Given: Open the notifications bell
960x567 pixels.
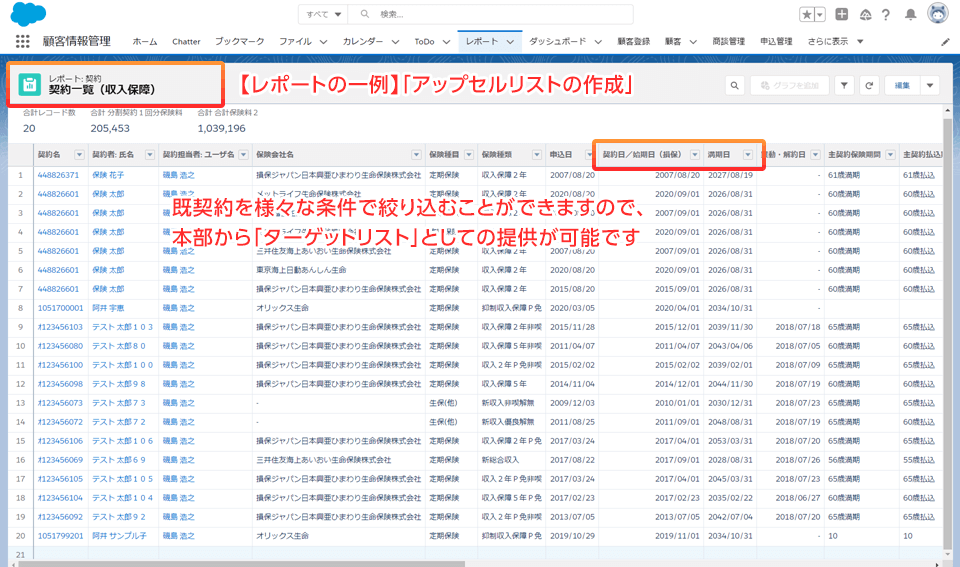Looking at the screenshot, I should click(x=910, y=14).
